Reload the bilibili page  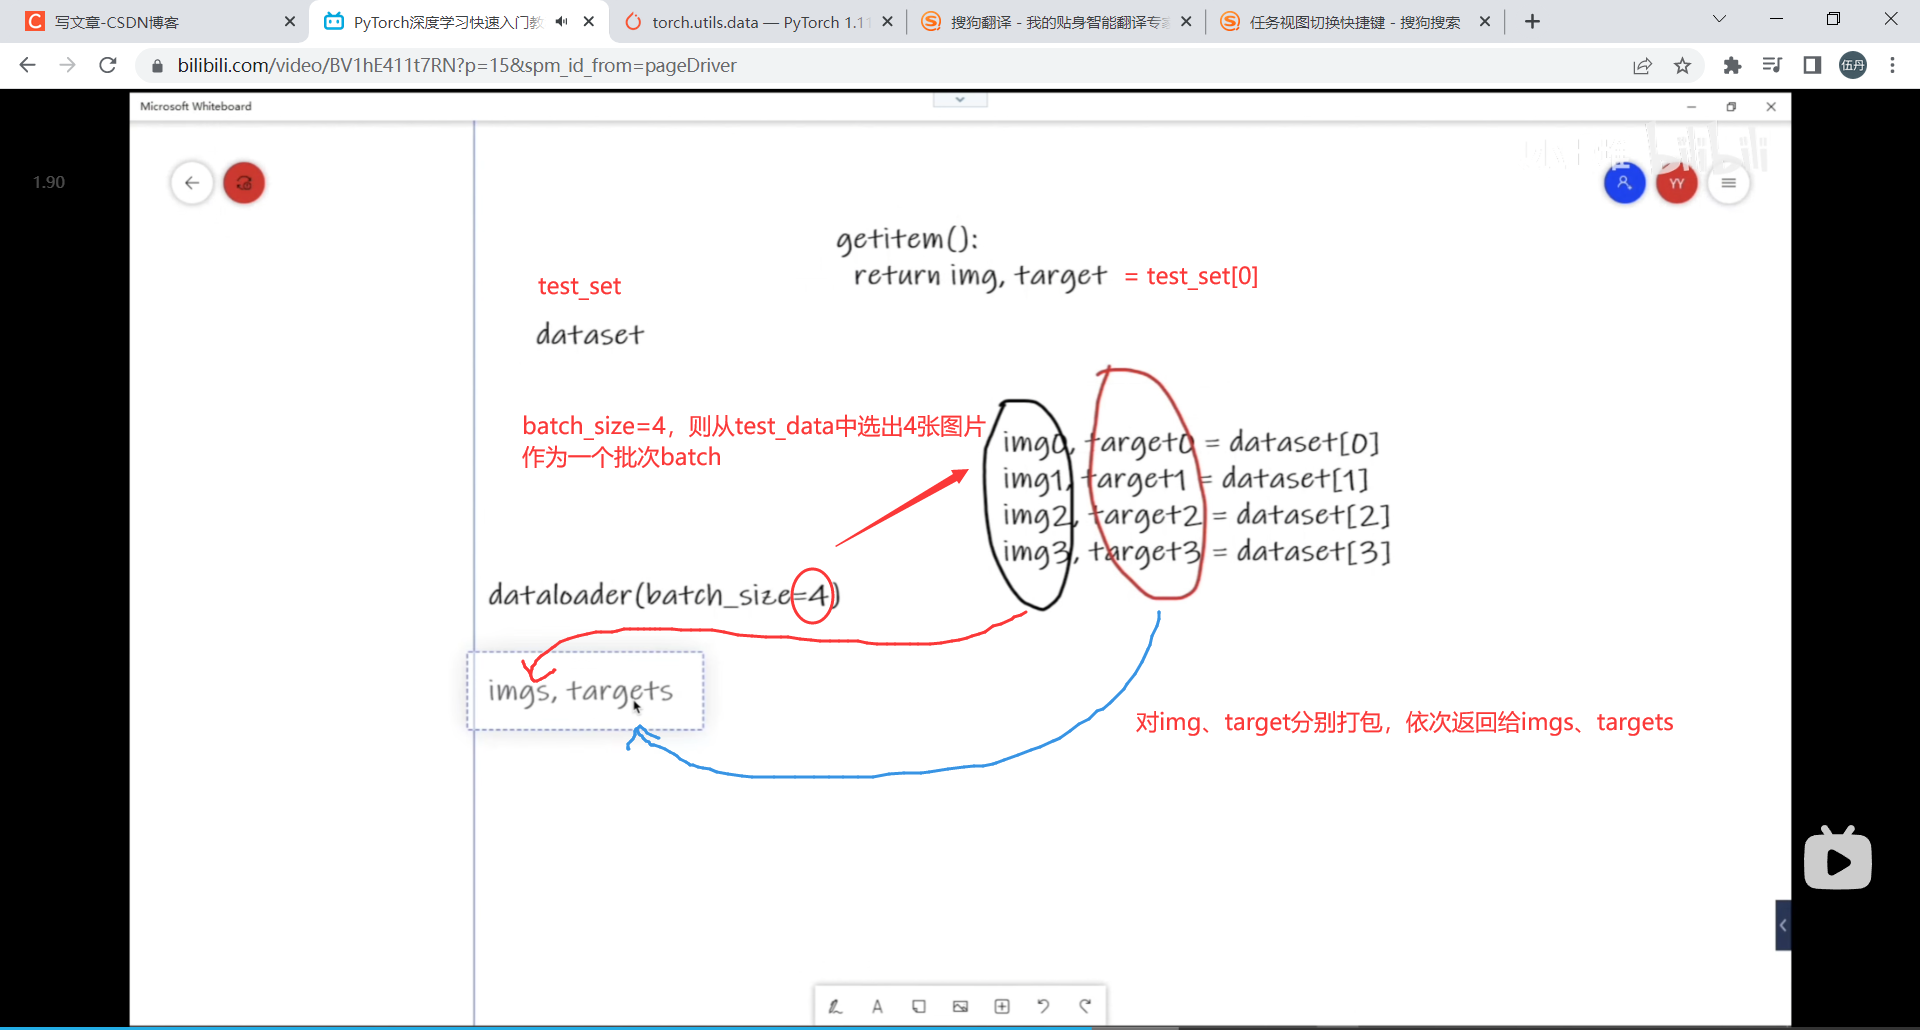(x=108, y=65)
